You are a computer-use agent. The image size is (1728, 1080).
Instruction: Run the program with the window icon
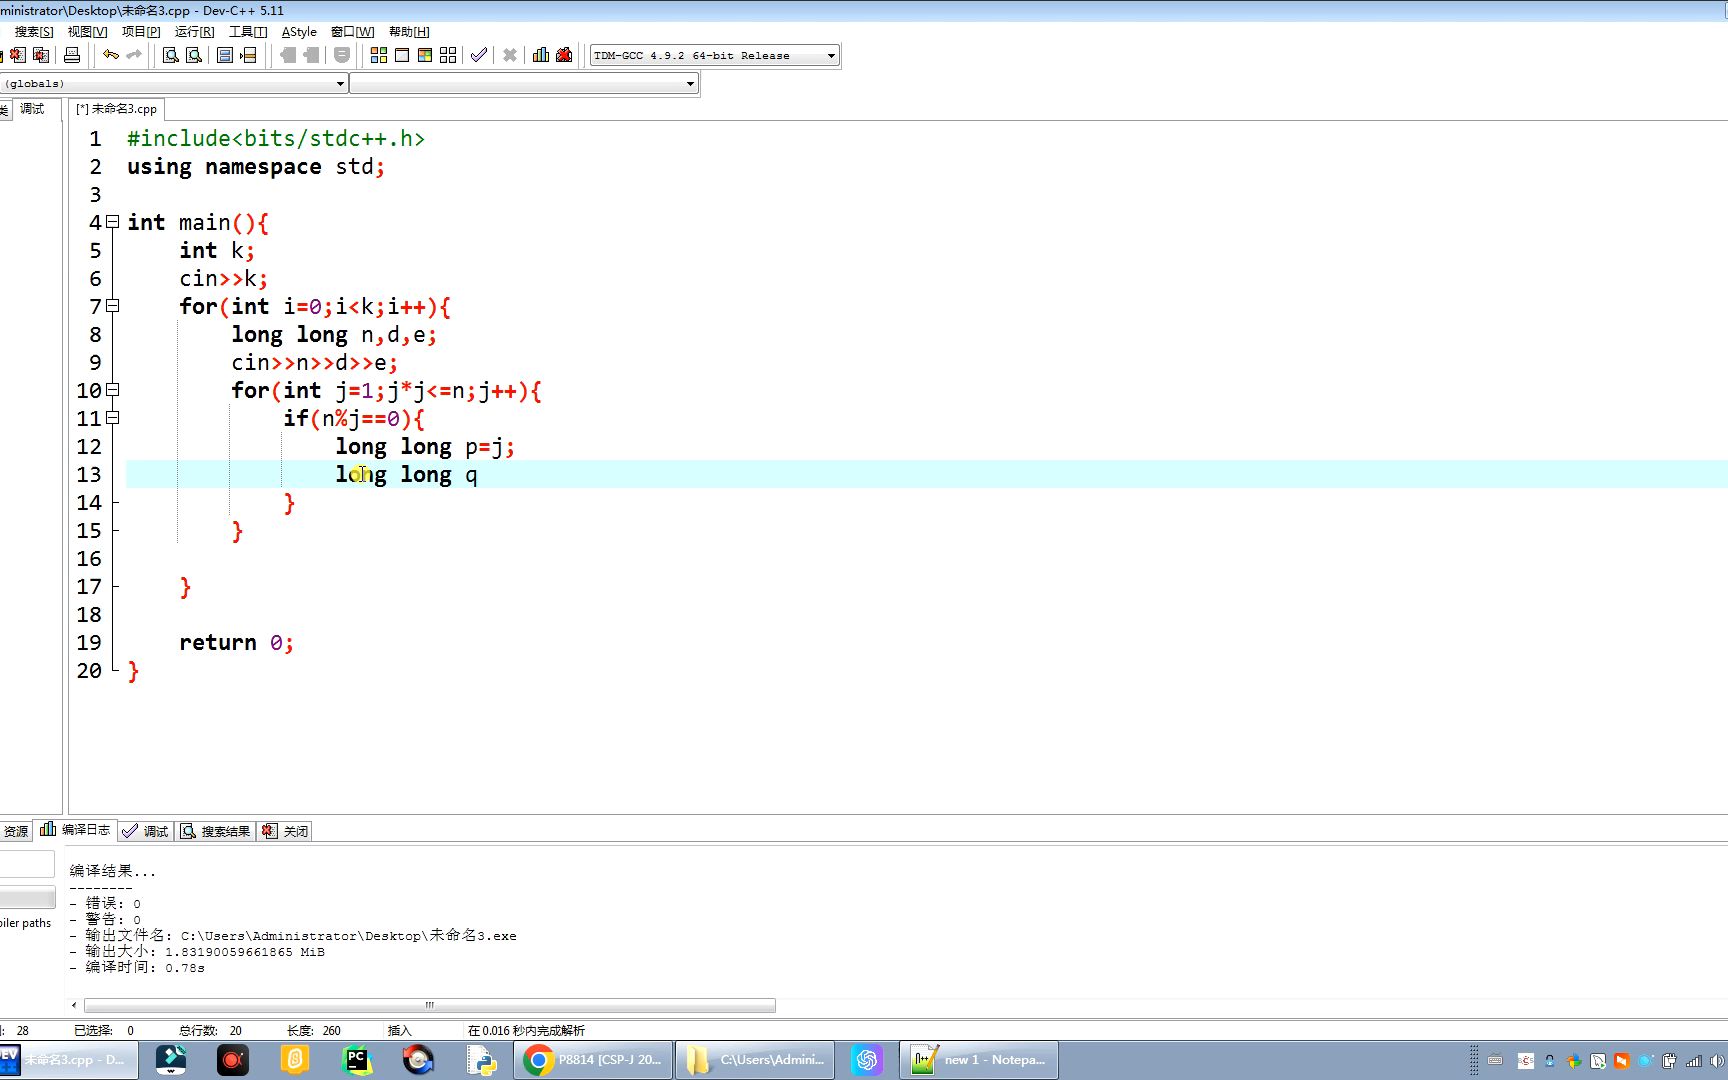pyautogui.click(x=402, y=55)
